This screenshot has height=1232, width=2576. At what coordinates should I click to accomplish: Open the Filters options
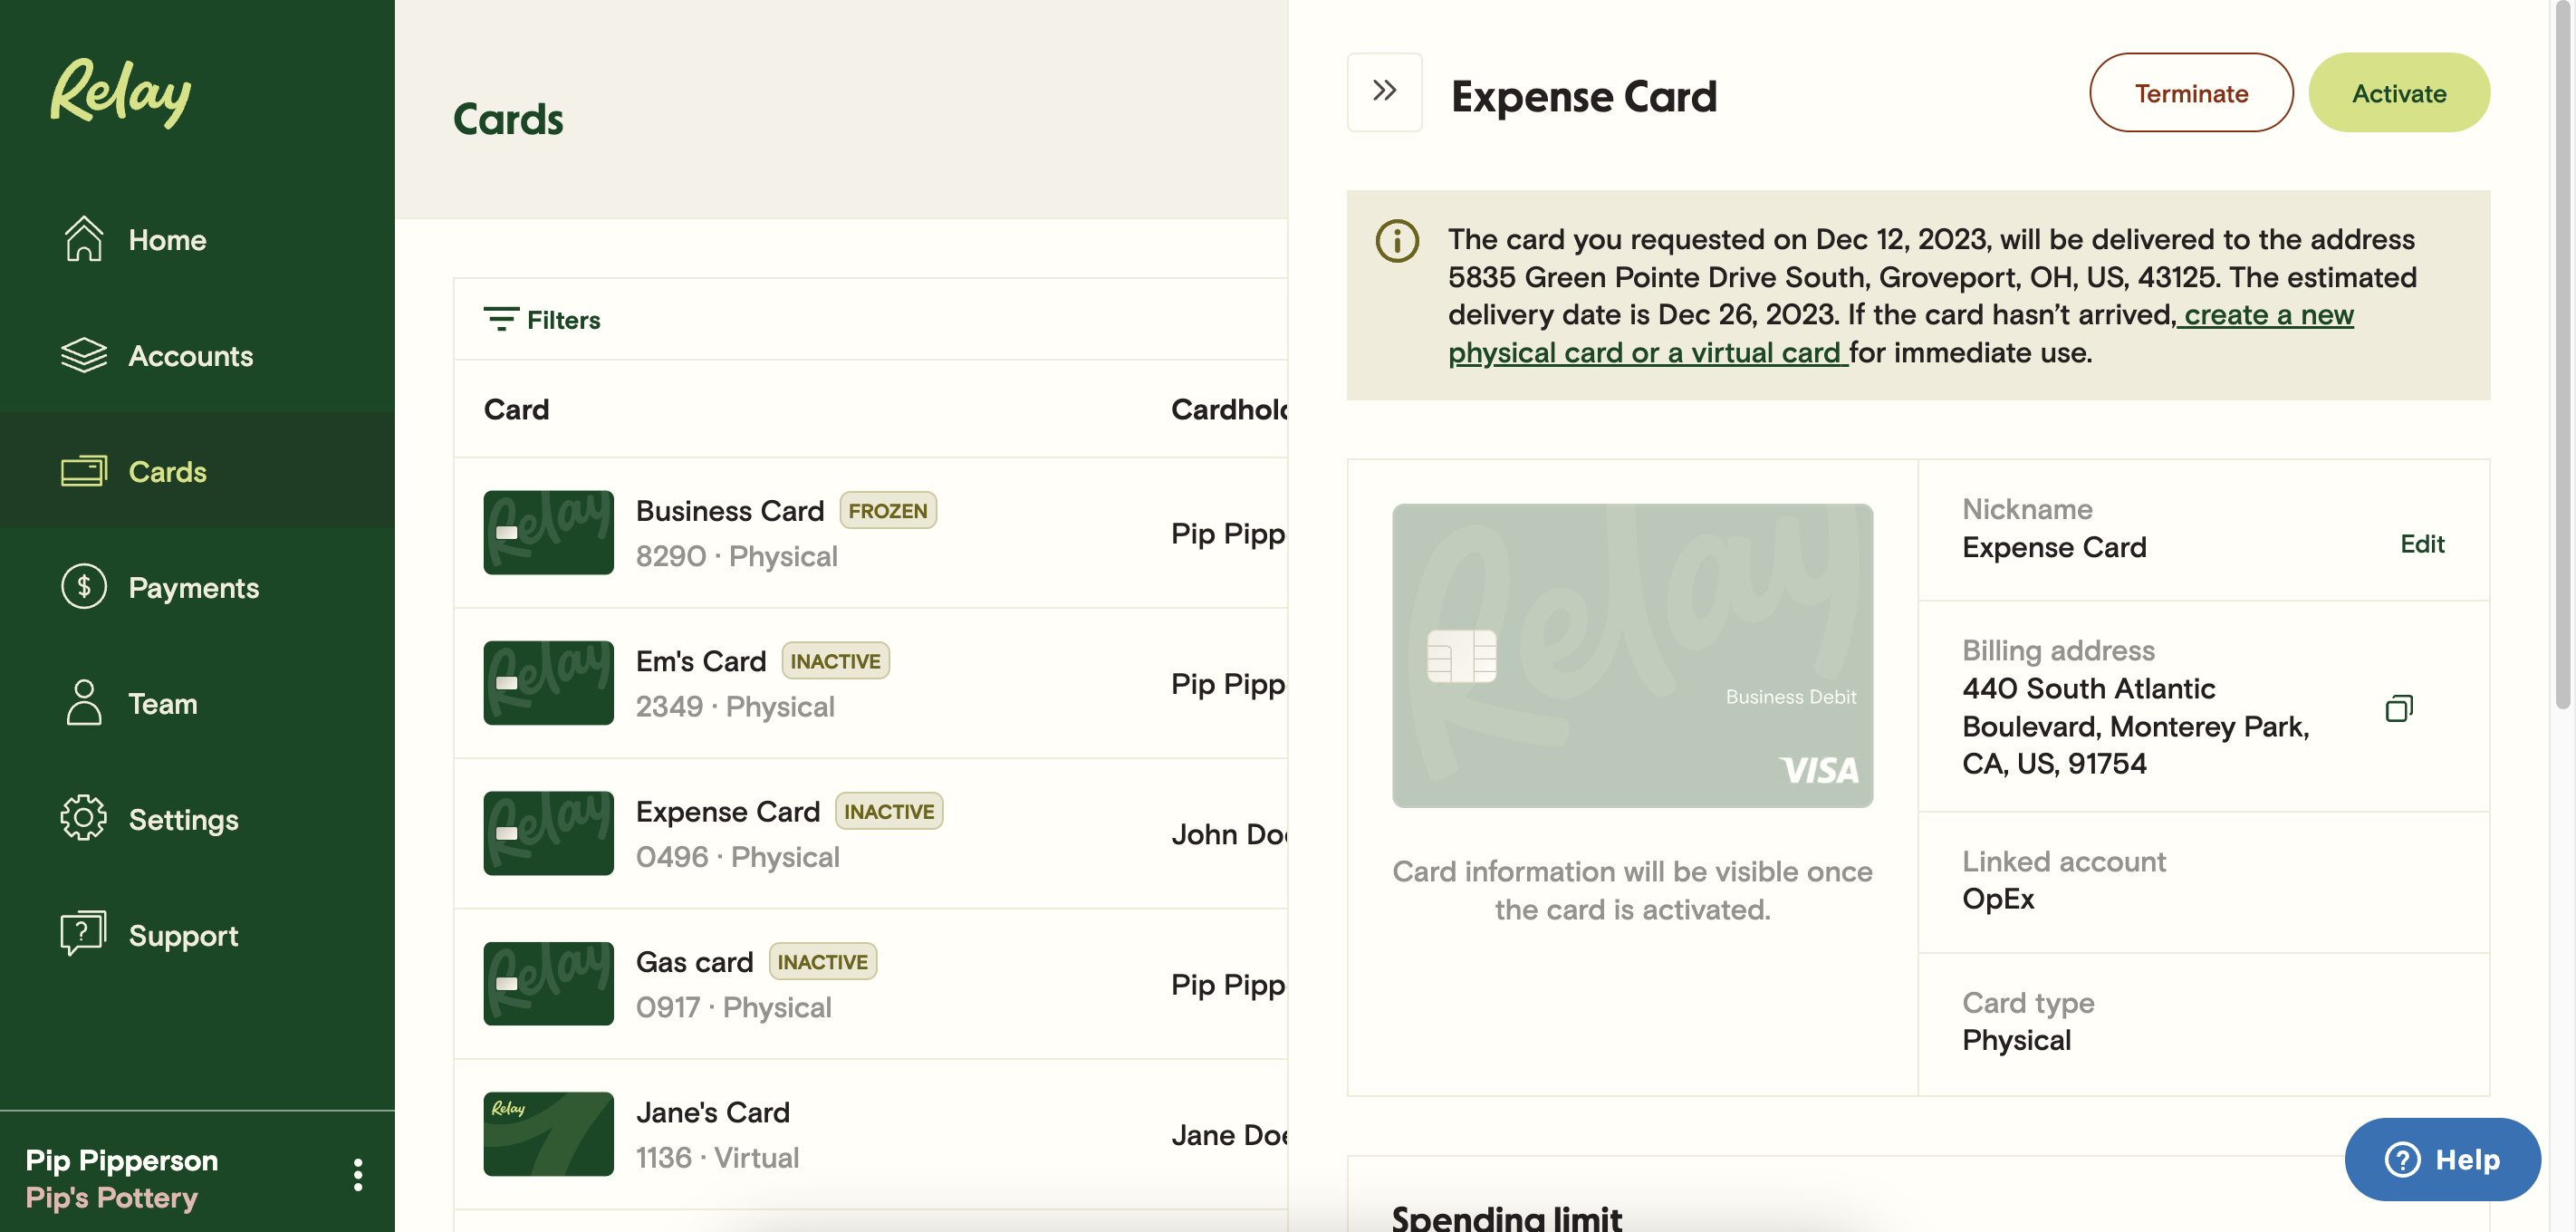(x=541, y=319)
